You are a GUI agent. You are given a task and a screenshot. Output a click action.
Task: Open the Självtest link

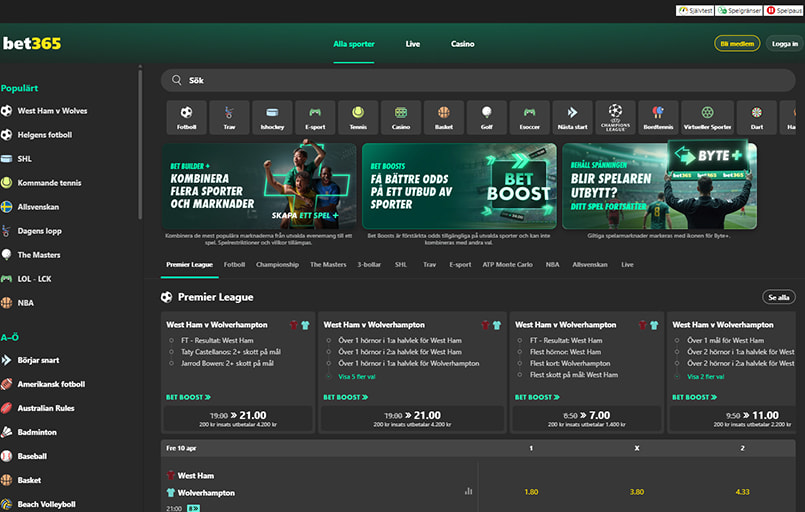(695, 10)
